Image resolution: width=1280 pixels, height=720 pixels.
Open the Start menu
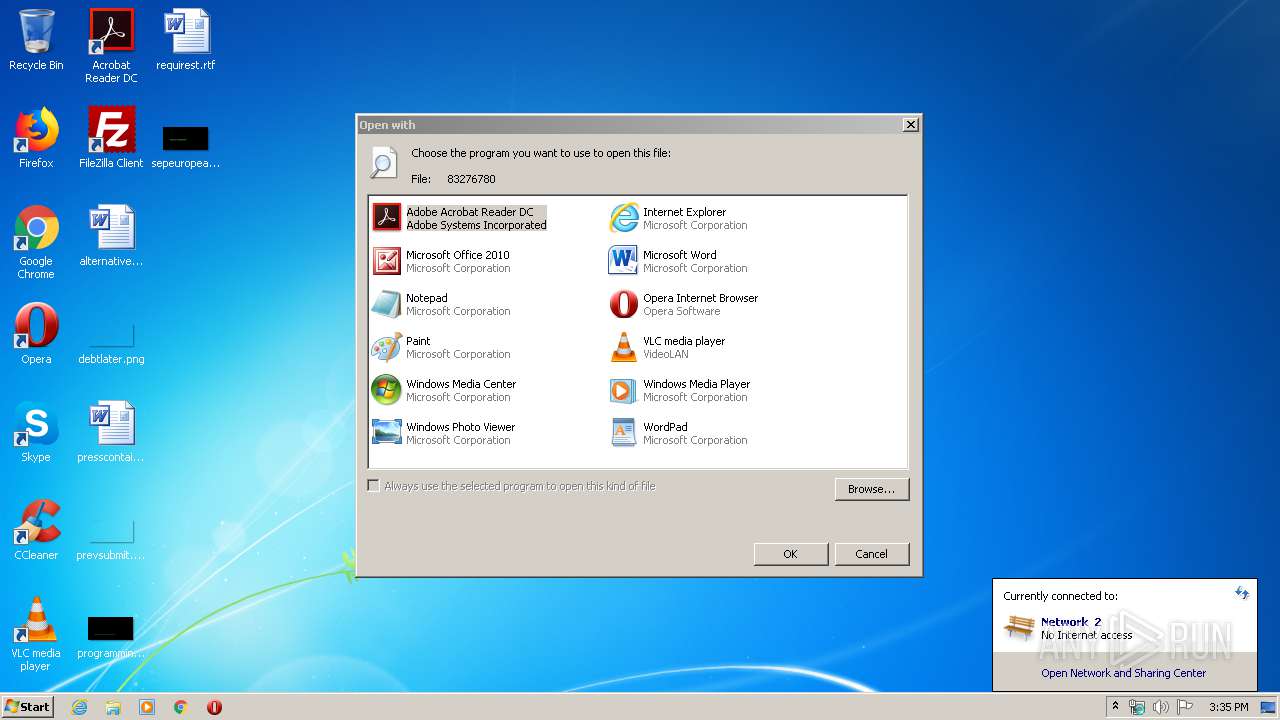[x=27, y=707]
